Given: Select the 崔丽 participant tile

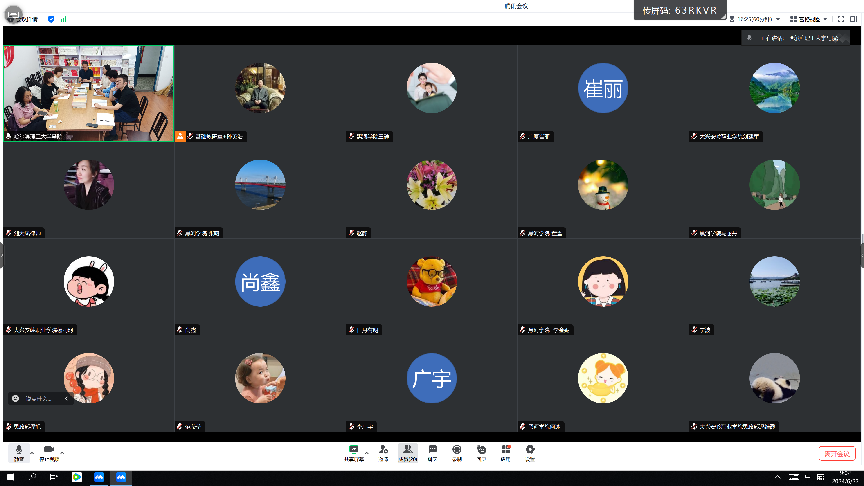Looking at the screenshot, I should point(603,89).
